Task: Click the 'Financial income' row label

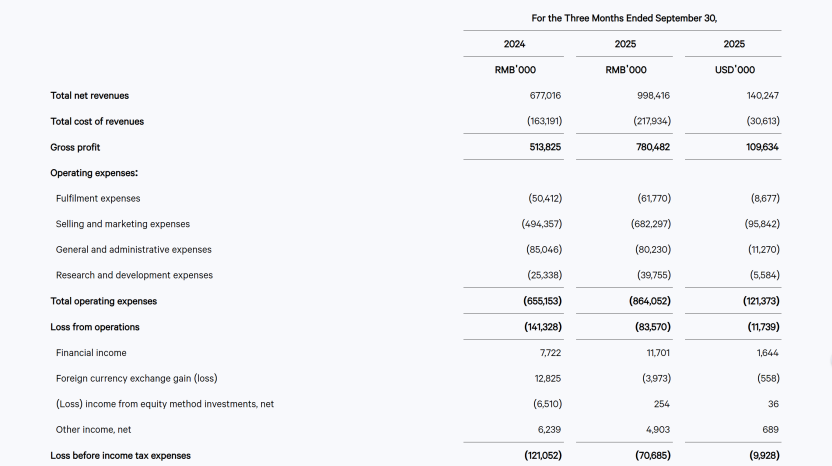Action: tap(91, 353)
